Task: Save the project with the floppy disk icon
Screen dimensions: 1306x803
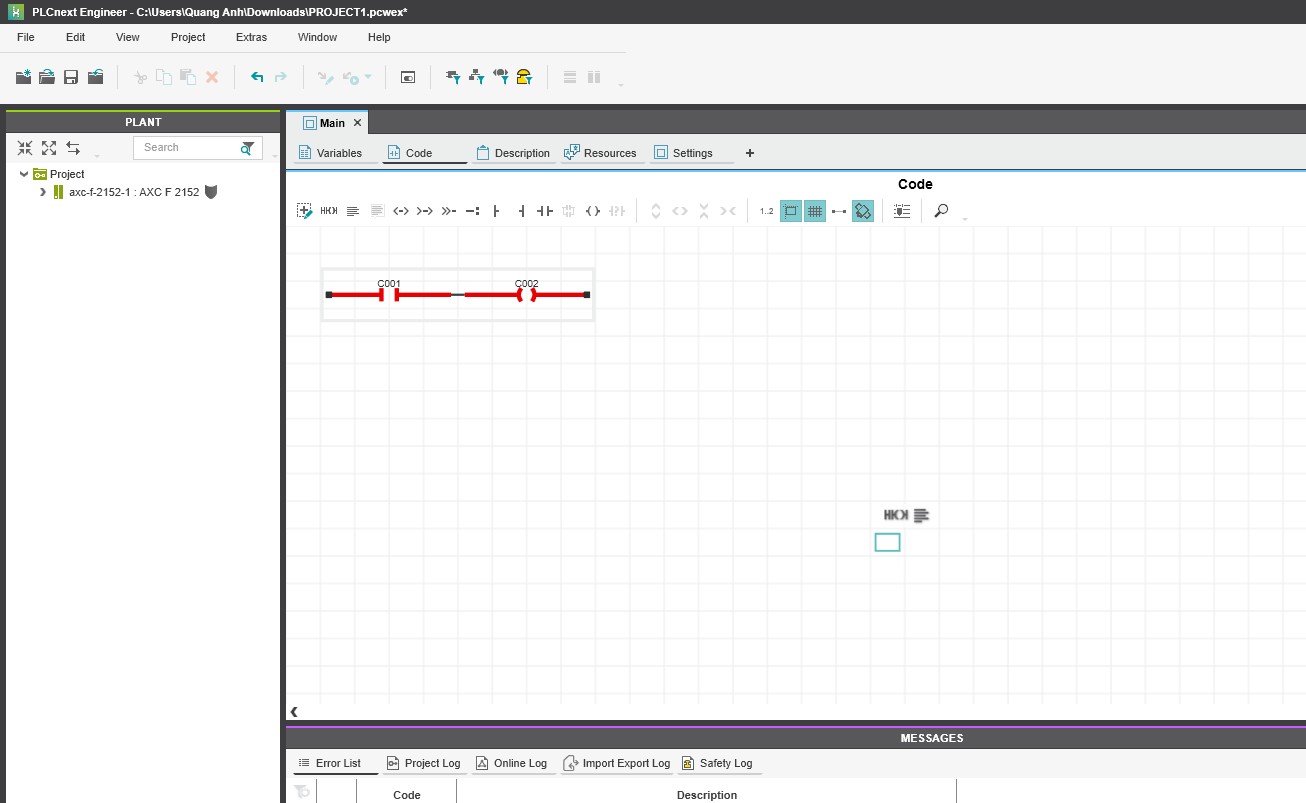Action: click(71, 77)
